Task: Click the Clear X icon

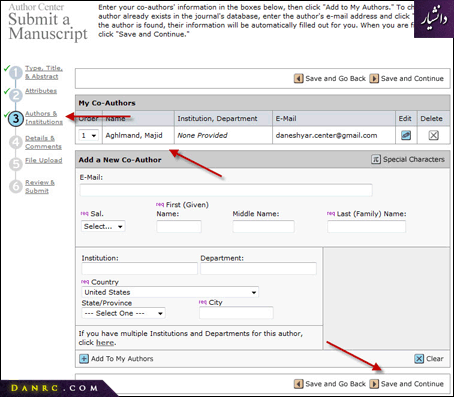Action: pos(419,359)
